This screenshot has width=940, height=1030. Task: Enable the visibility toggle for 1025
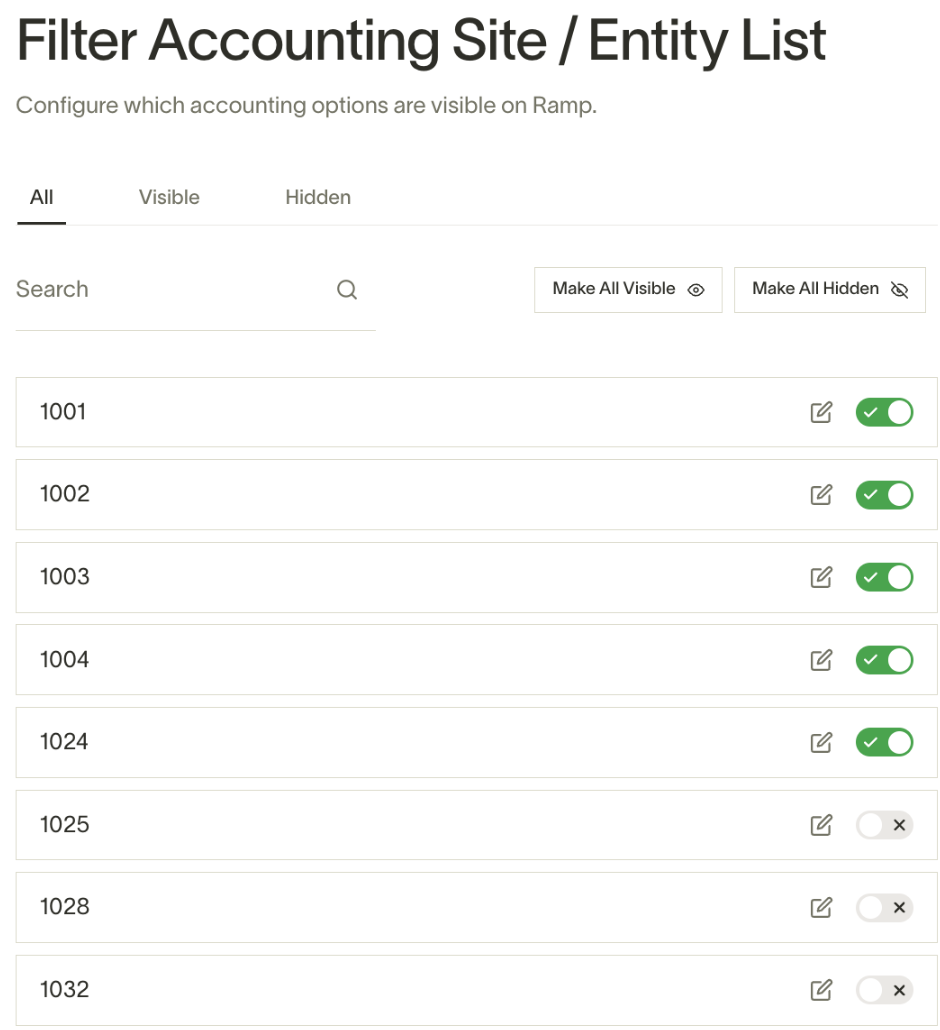[884, 825]
